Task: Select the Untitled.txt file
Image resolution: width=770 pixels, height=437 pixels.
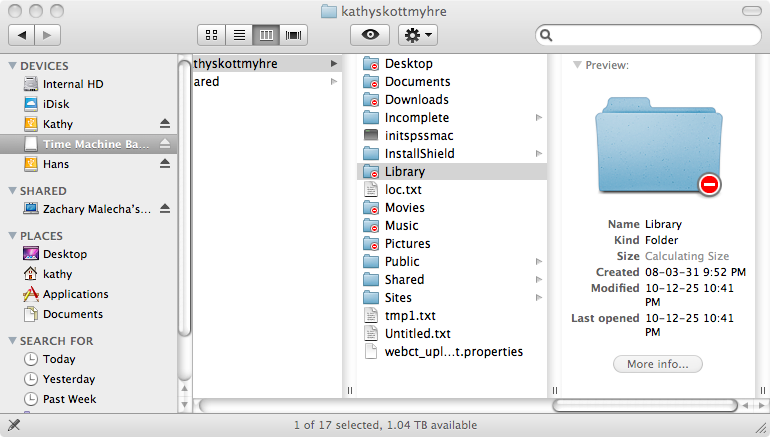Action: (x=452, y=333)
